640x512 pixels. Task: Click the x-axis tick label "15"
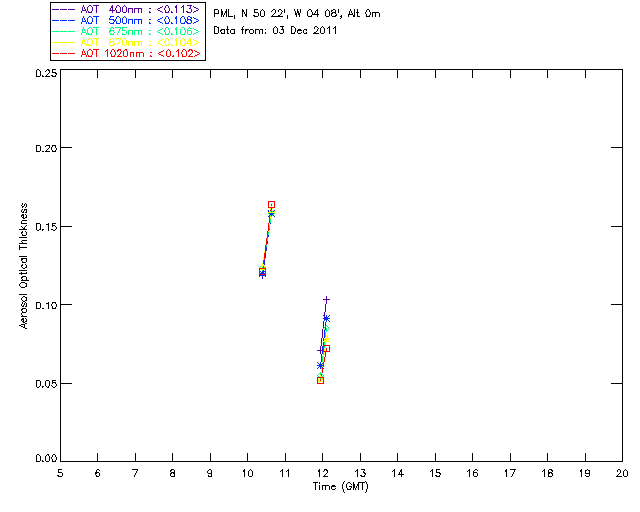click(x=435, y=473)
